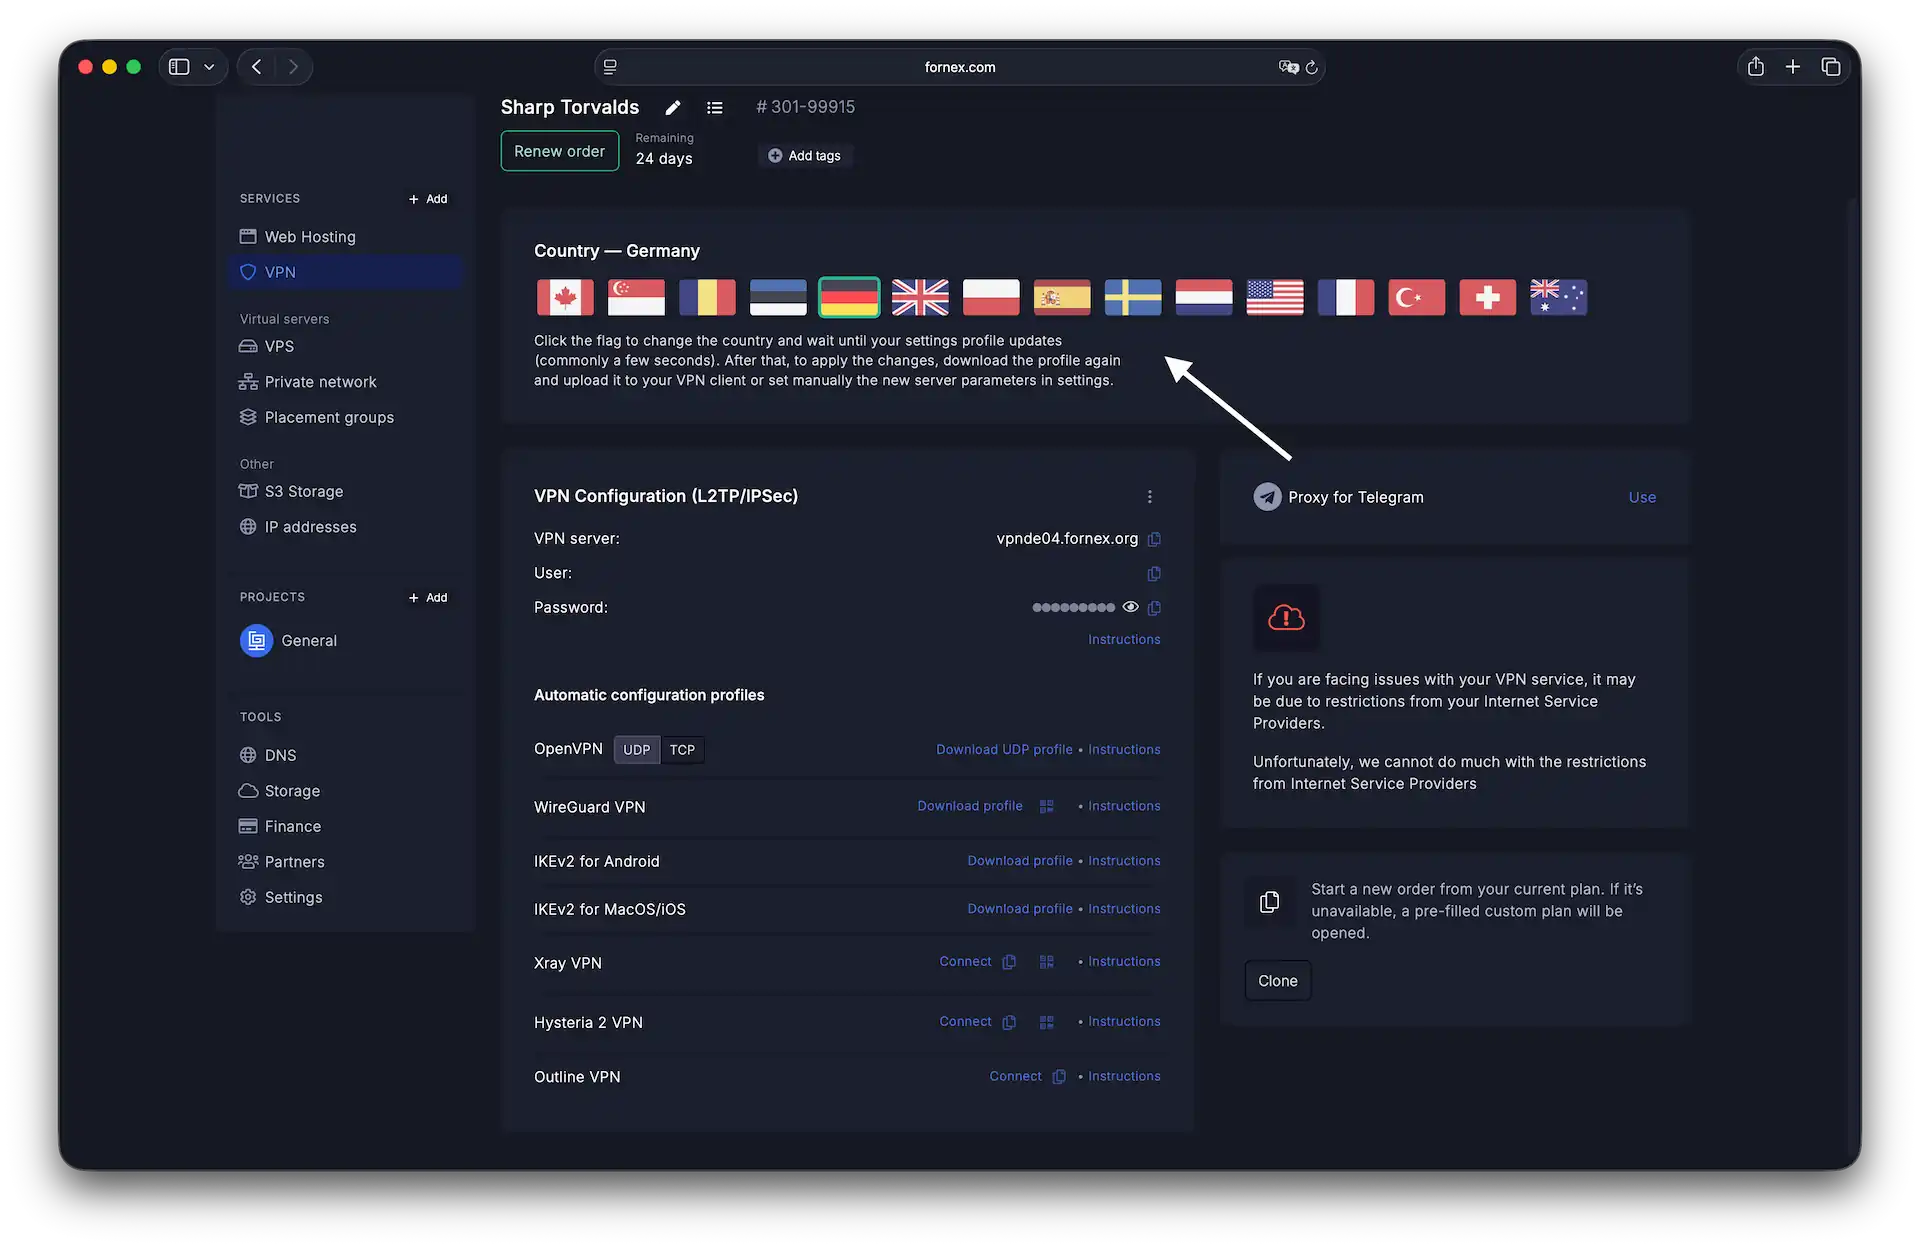Click Add tags
This screenshot has width=1920, height=1248.
805,156
